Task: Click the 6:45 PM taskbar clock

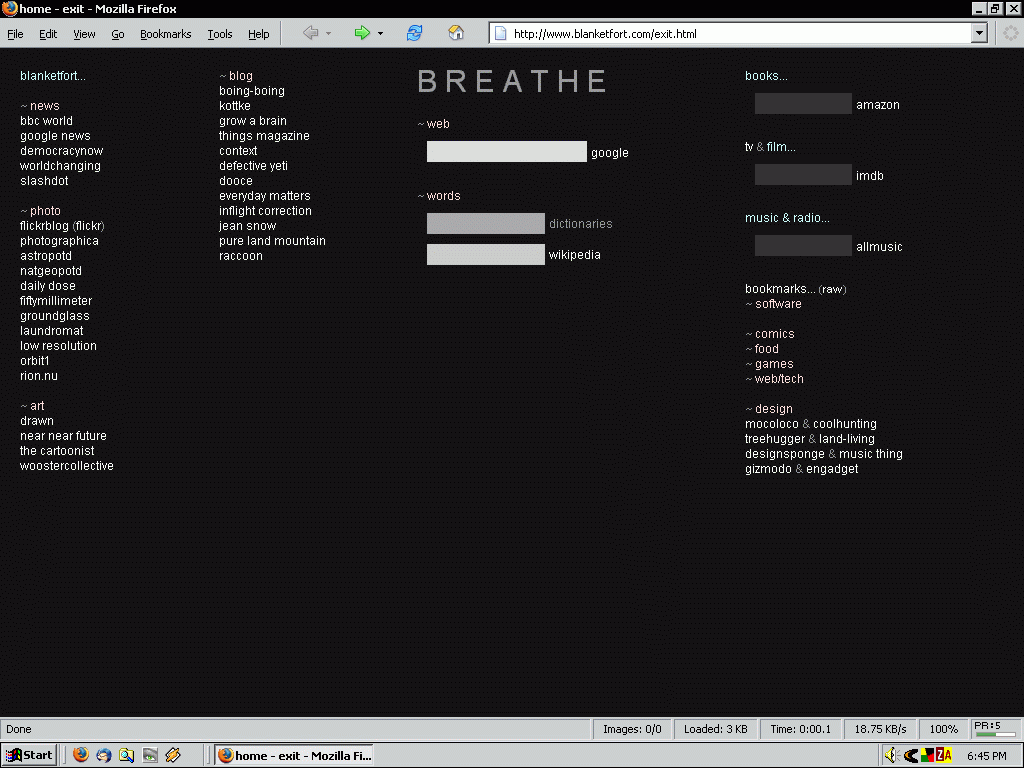Action: pyautogui.click(x=986, y=756)
